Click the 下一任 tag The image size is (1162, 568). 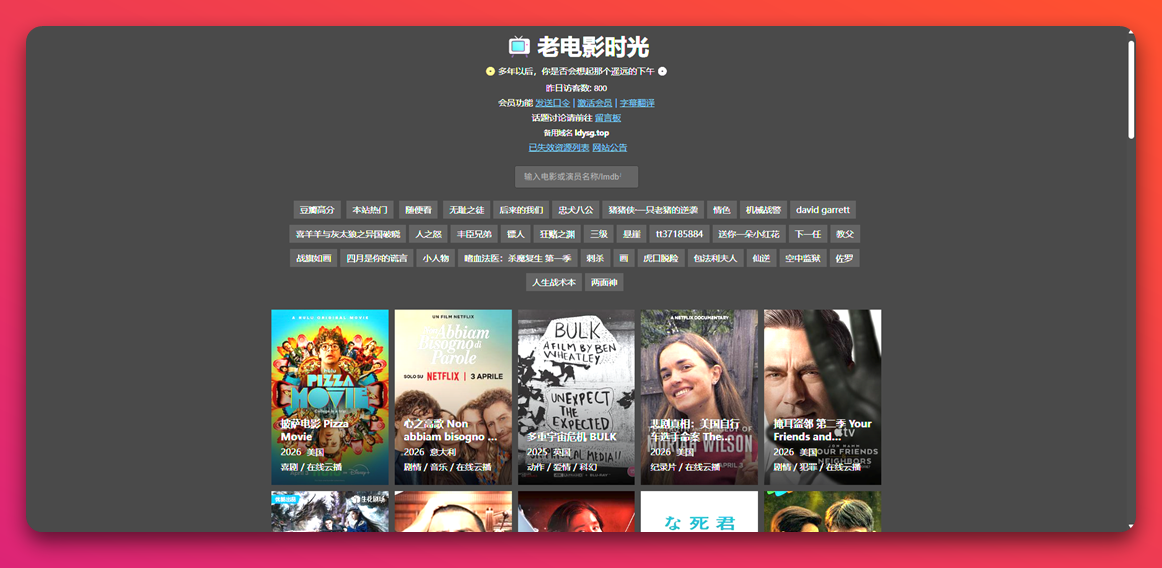808,234
